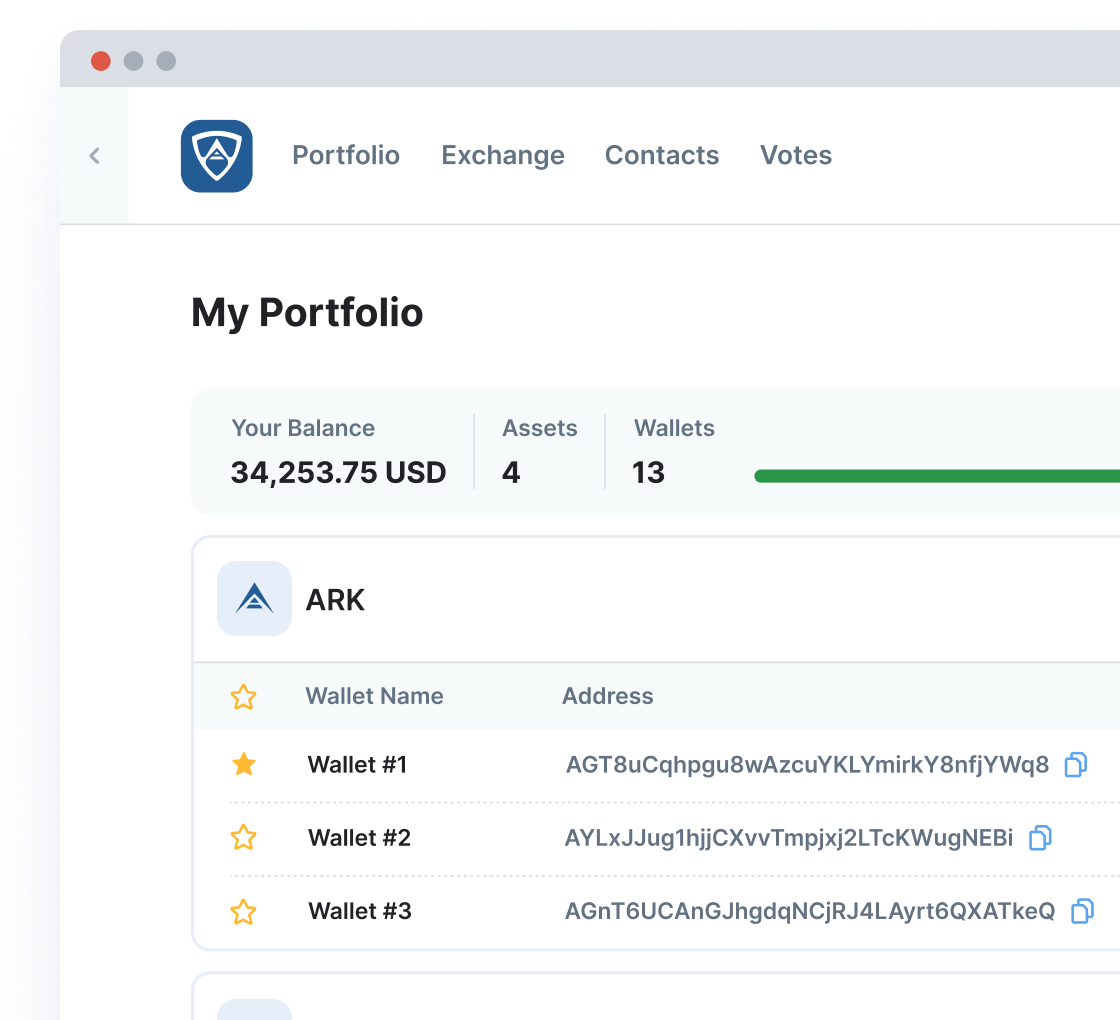Open the Contacts page
The image size is (1120, 1020).
pyautogui.click(x=662, y=156)
